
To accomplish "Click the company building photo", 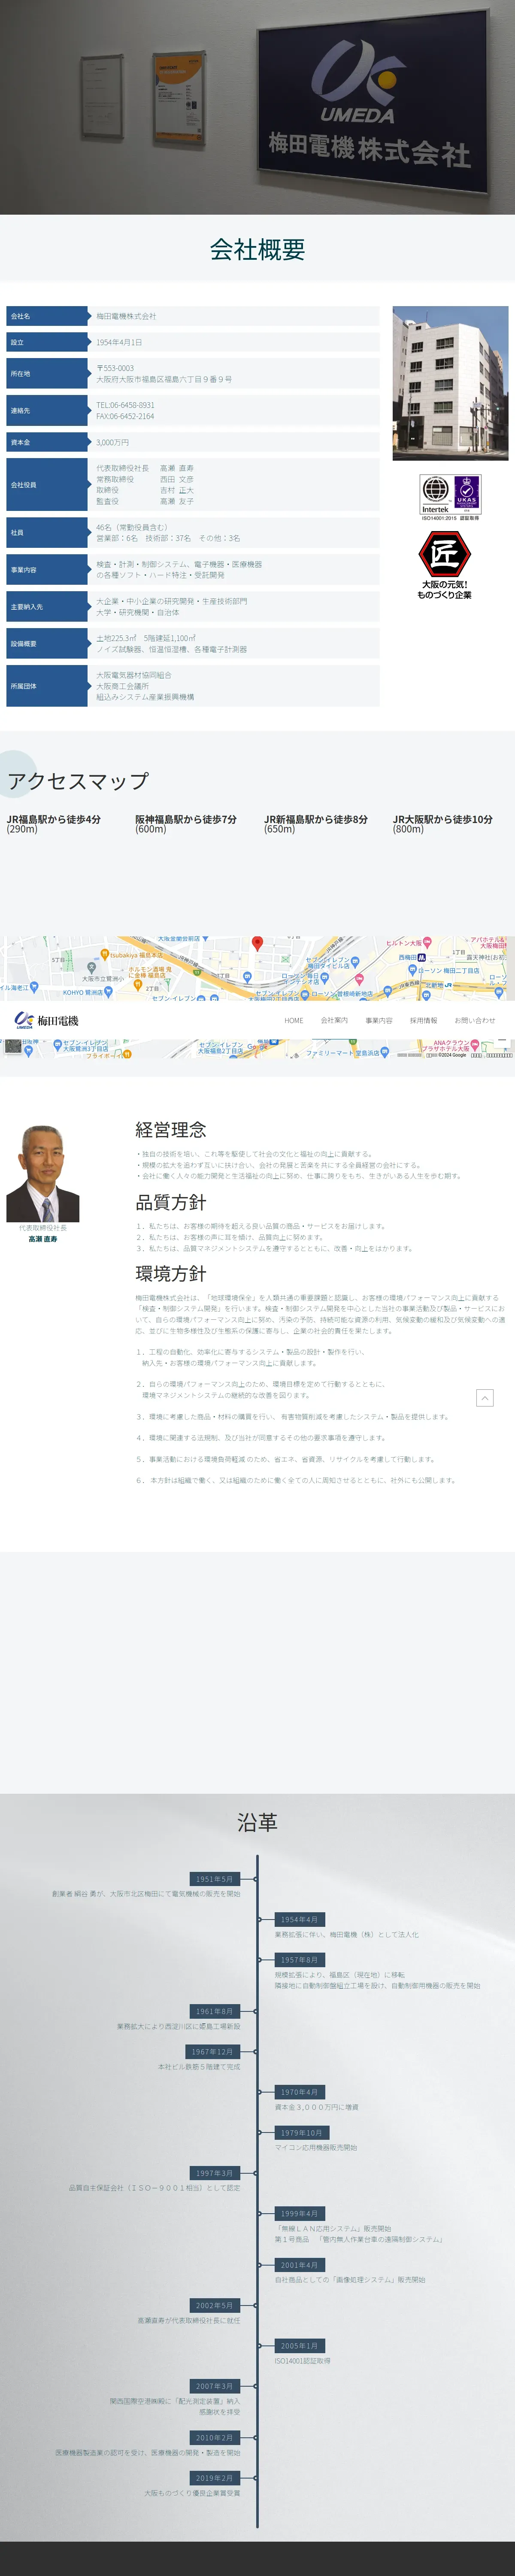I will (x=450, y=383).
